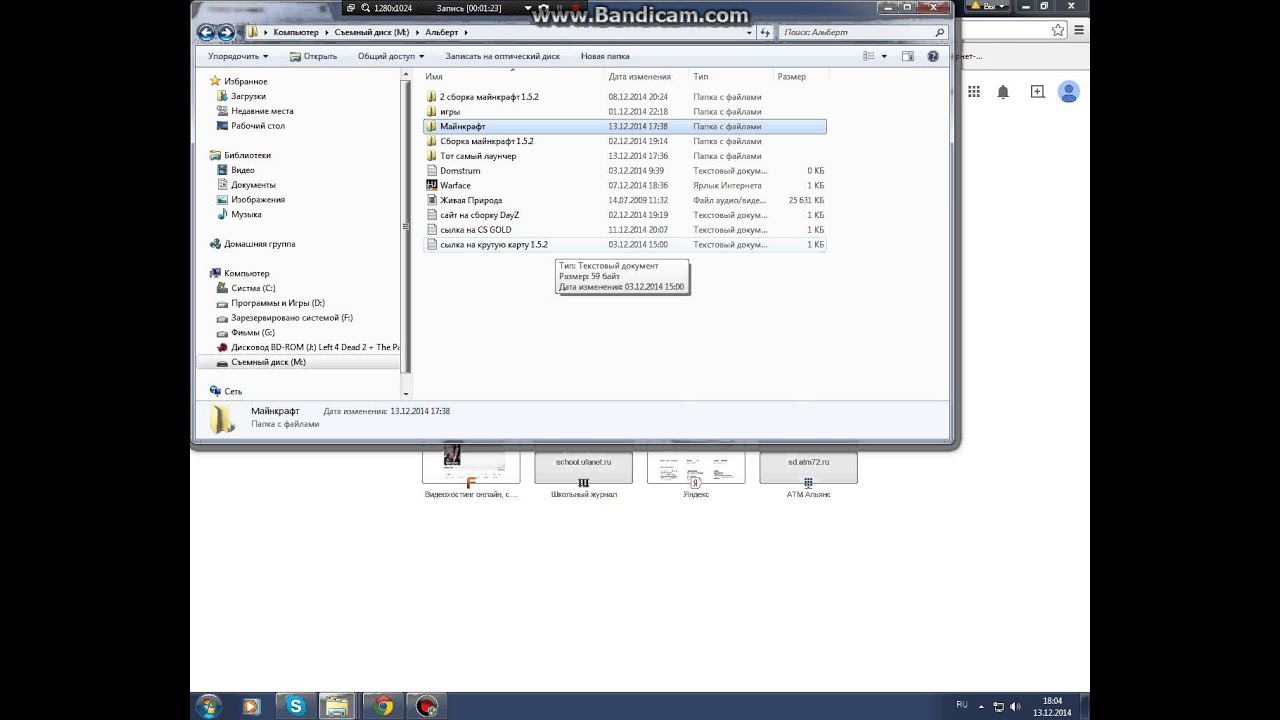Click the browser notifications bell icon
Screen dimensions: 1280x720
point(1003,92)
